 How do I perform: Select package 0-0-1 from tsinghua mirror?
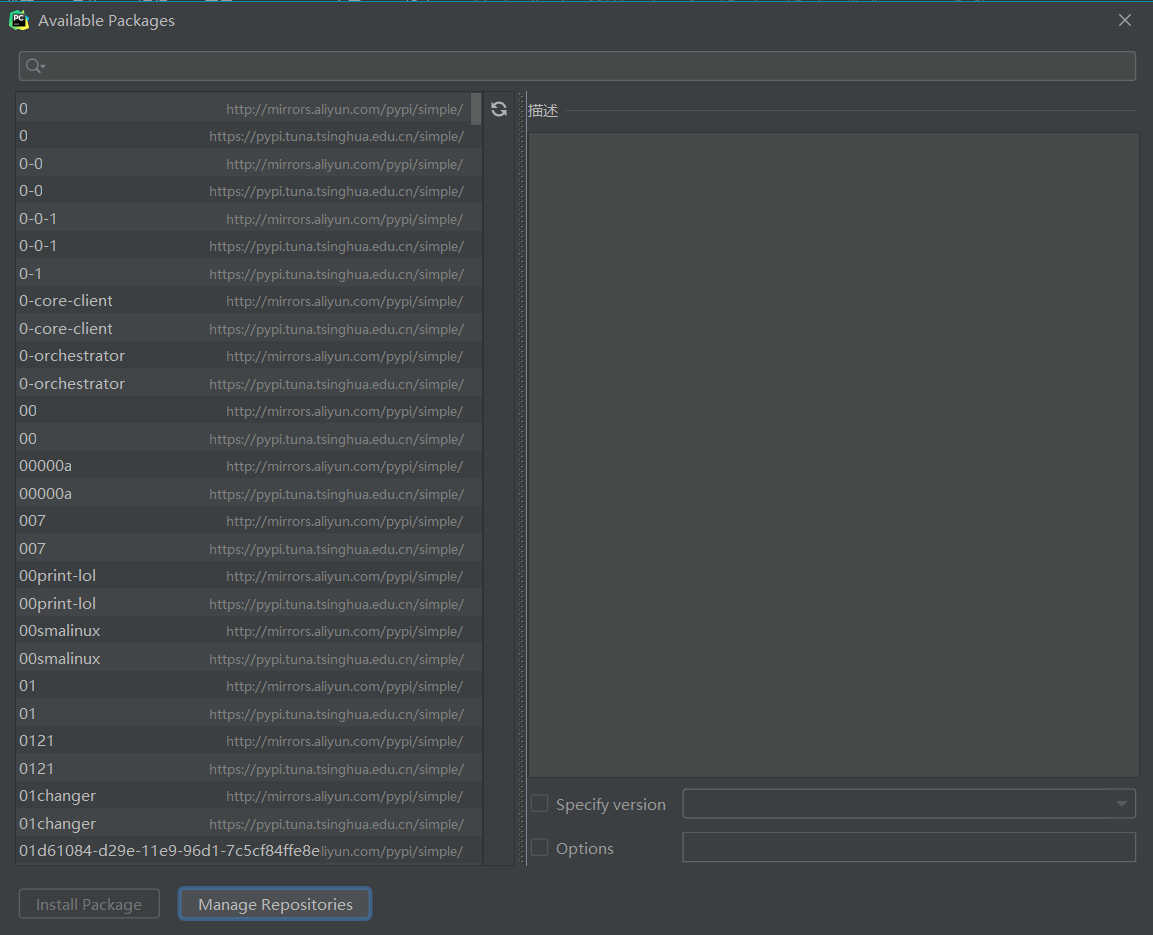coord(249,246)
